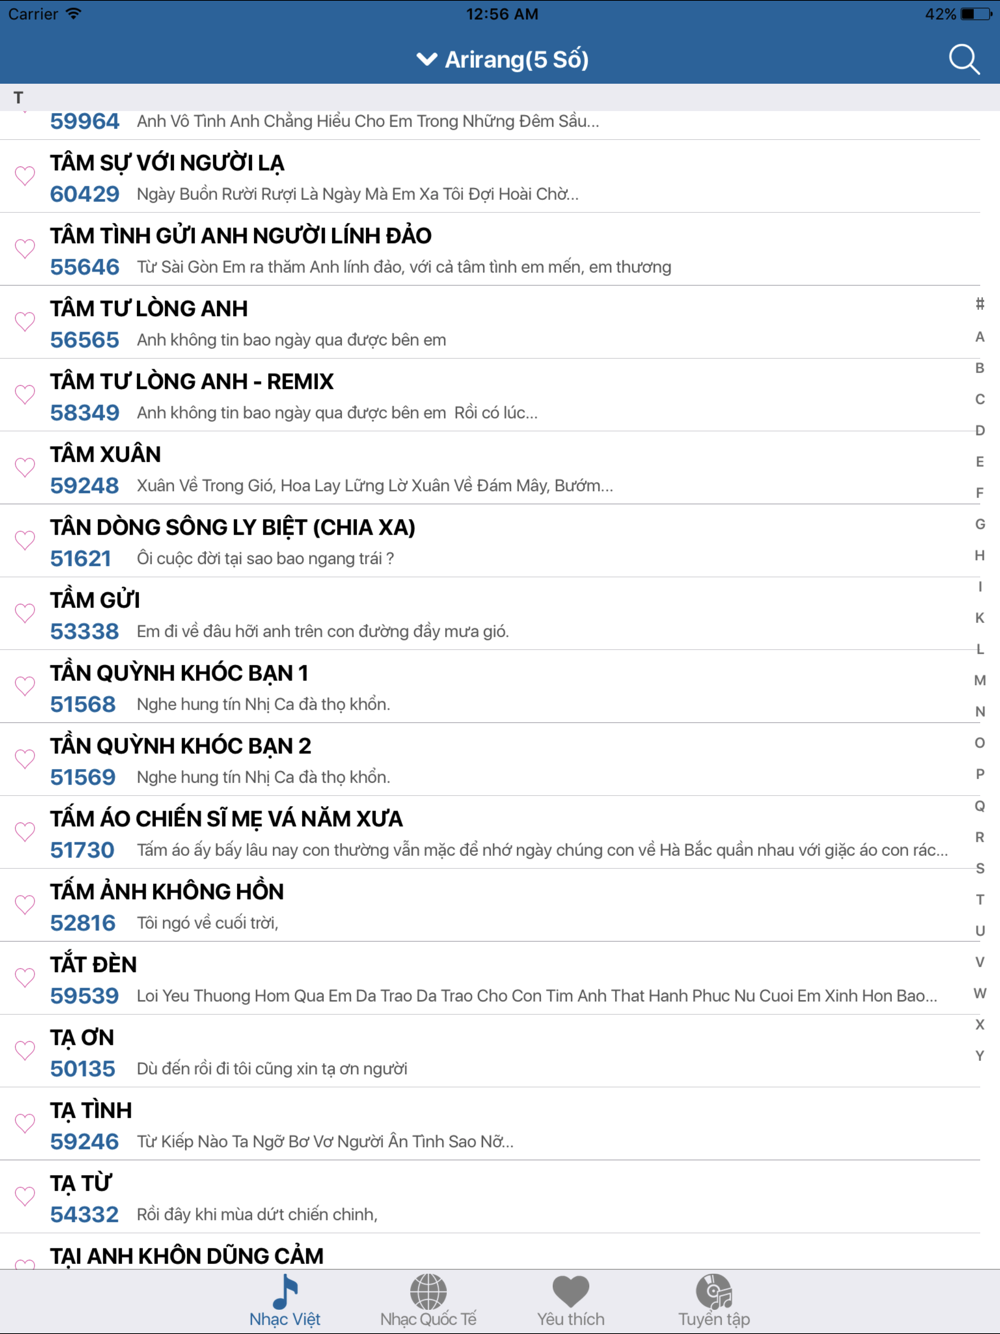Select song code 59539

[x=85, y=997]
